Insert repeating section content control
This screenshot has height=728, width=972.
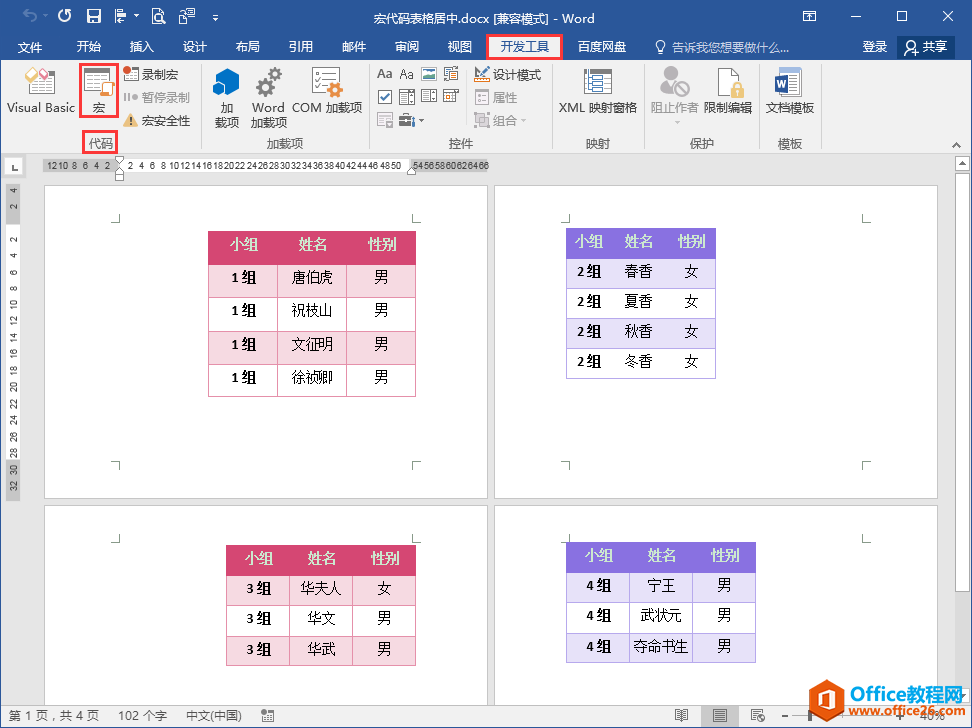pyautogui.click(x=384, y=120)
